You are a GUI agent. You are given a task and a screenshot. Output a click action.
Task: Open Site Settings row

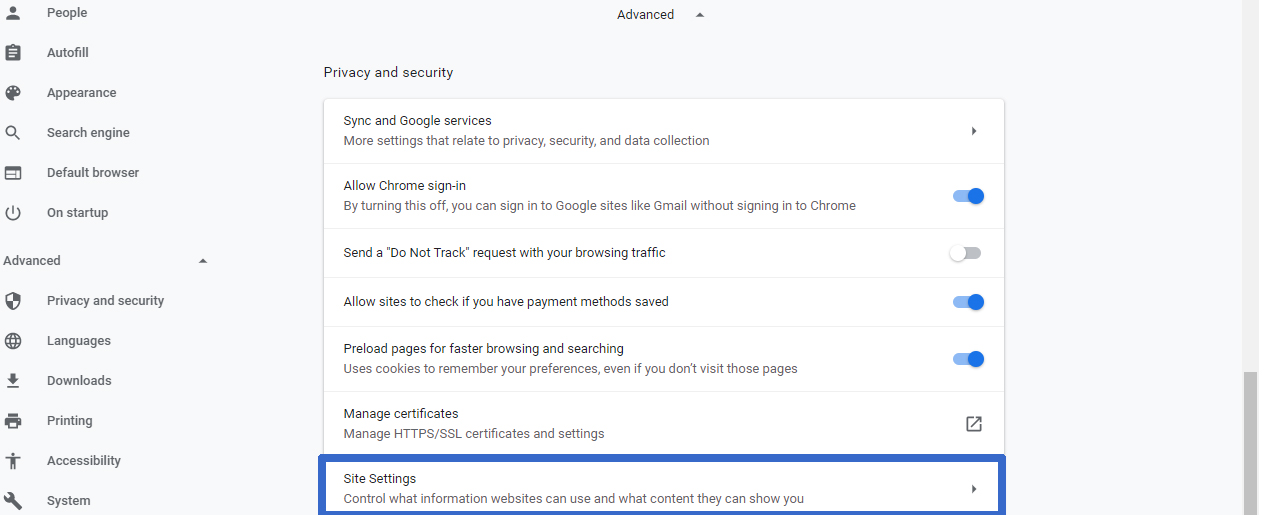pos(661,488)
